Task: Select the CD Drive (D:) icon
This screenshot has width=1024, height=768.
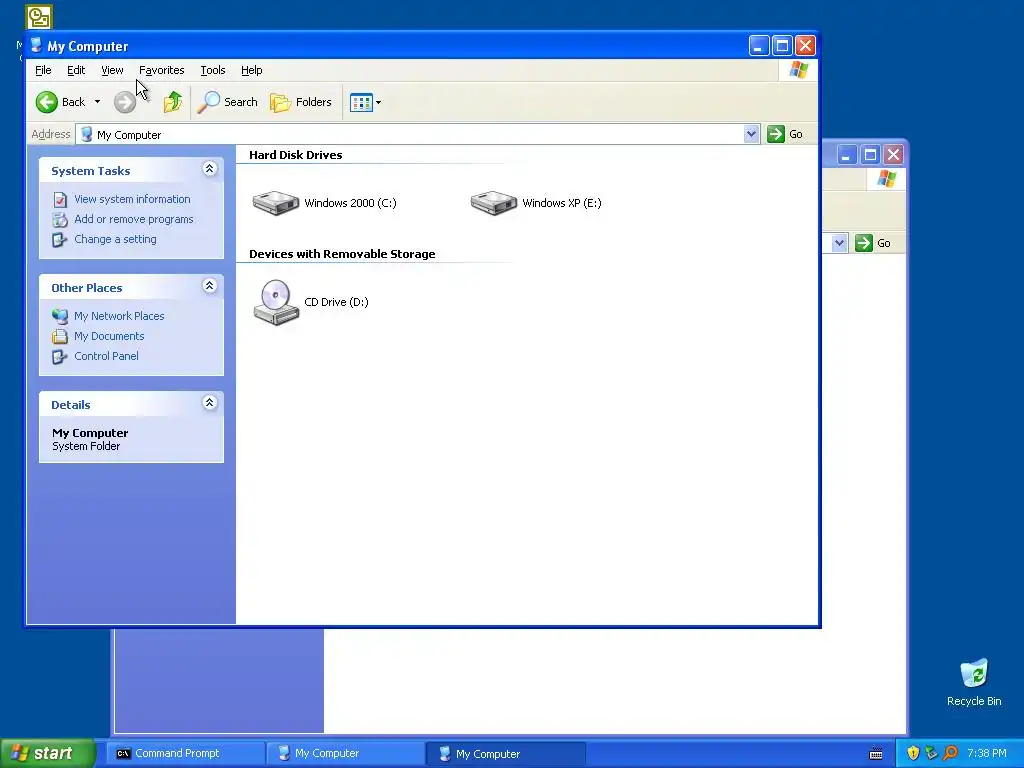Action: [x=276, y=302]
